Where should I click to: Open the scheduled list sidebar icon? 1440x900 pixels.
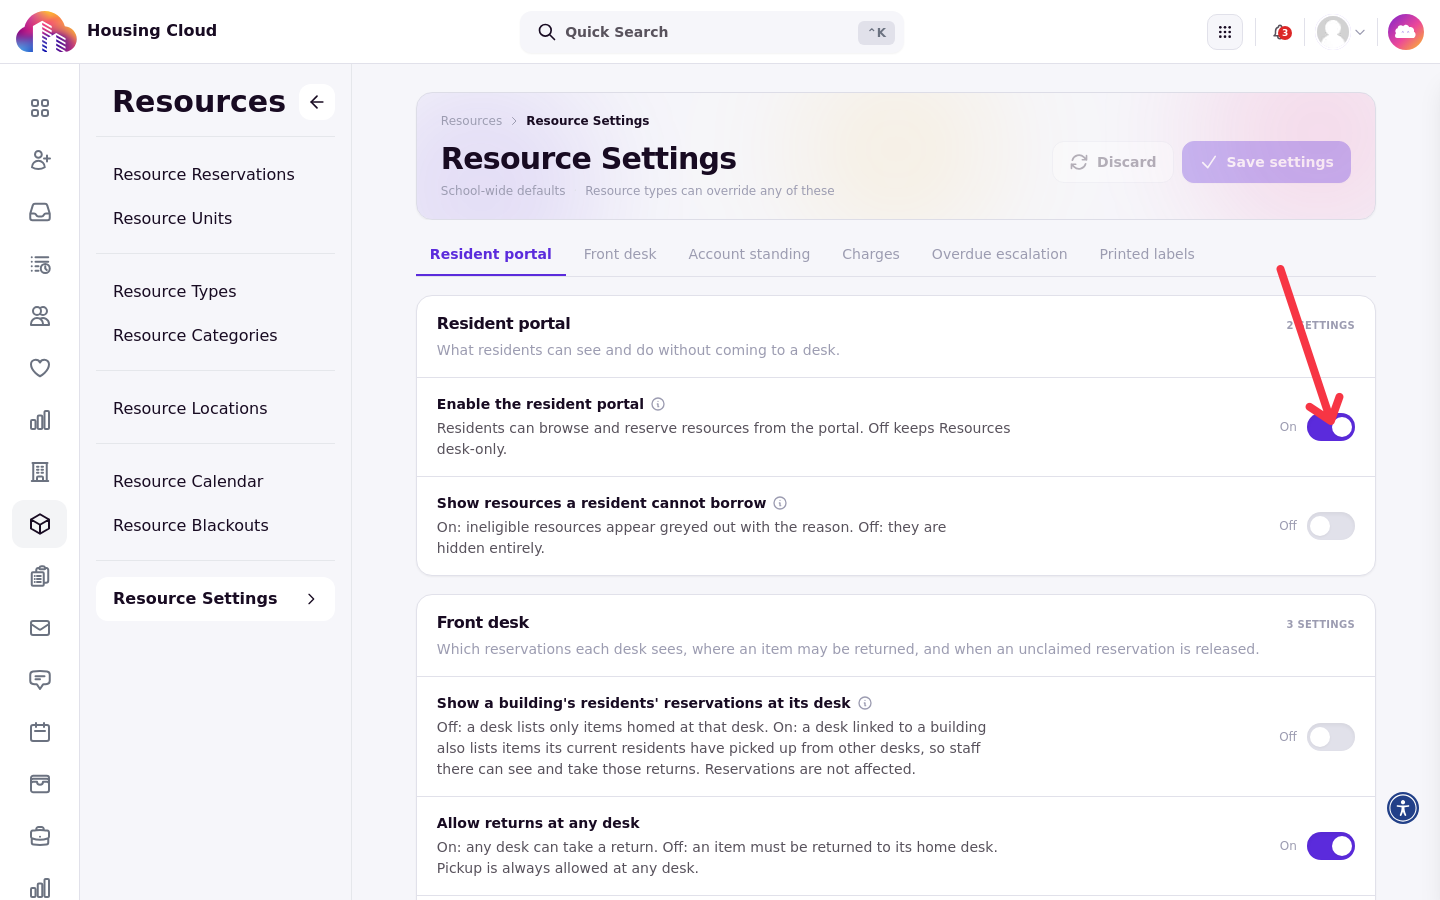[40, 264]
